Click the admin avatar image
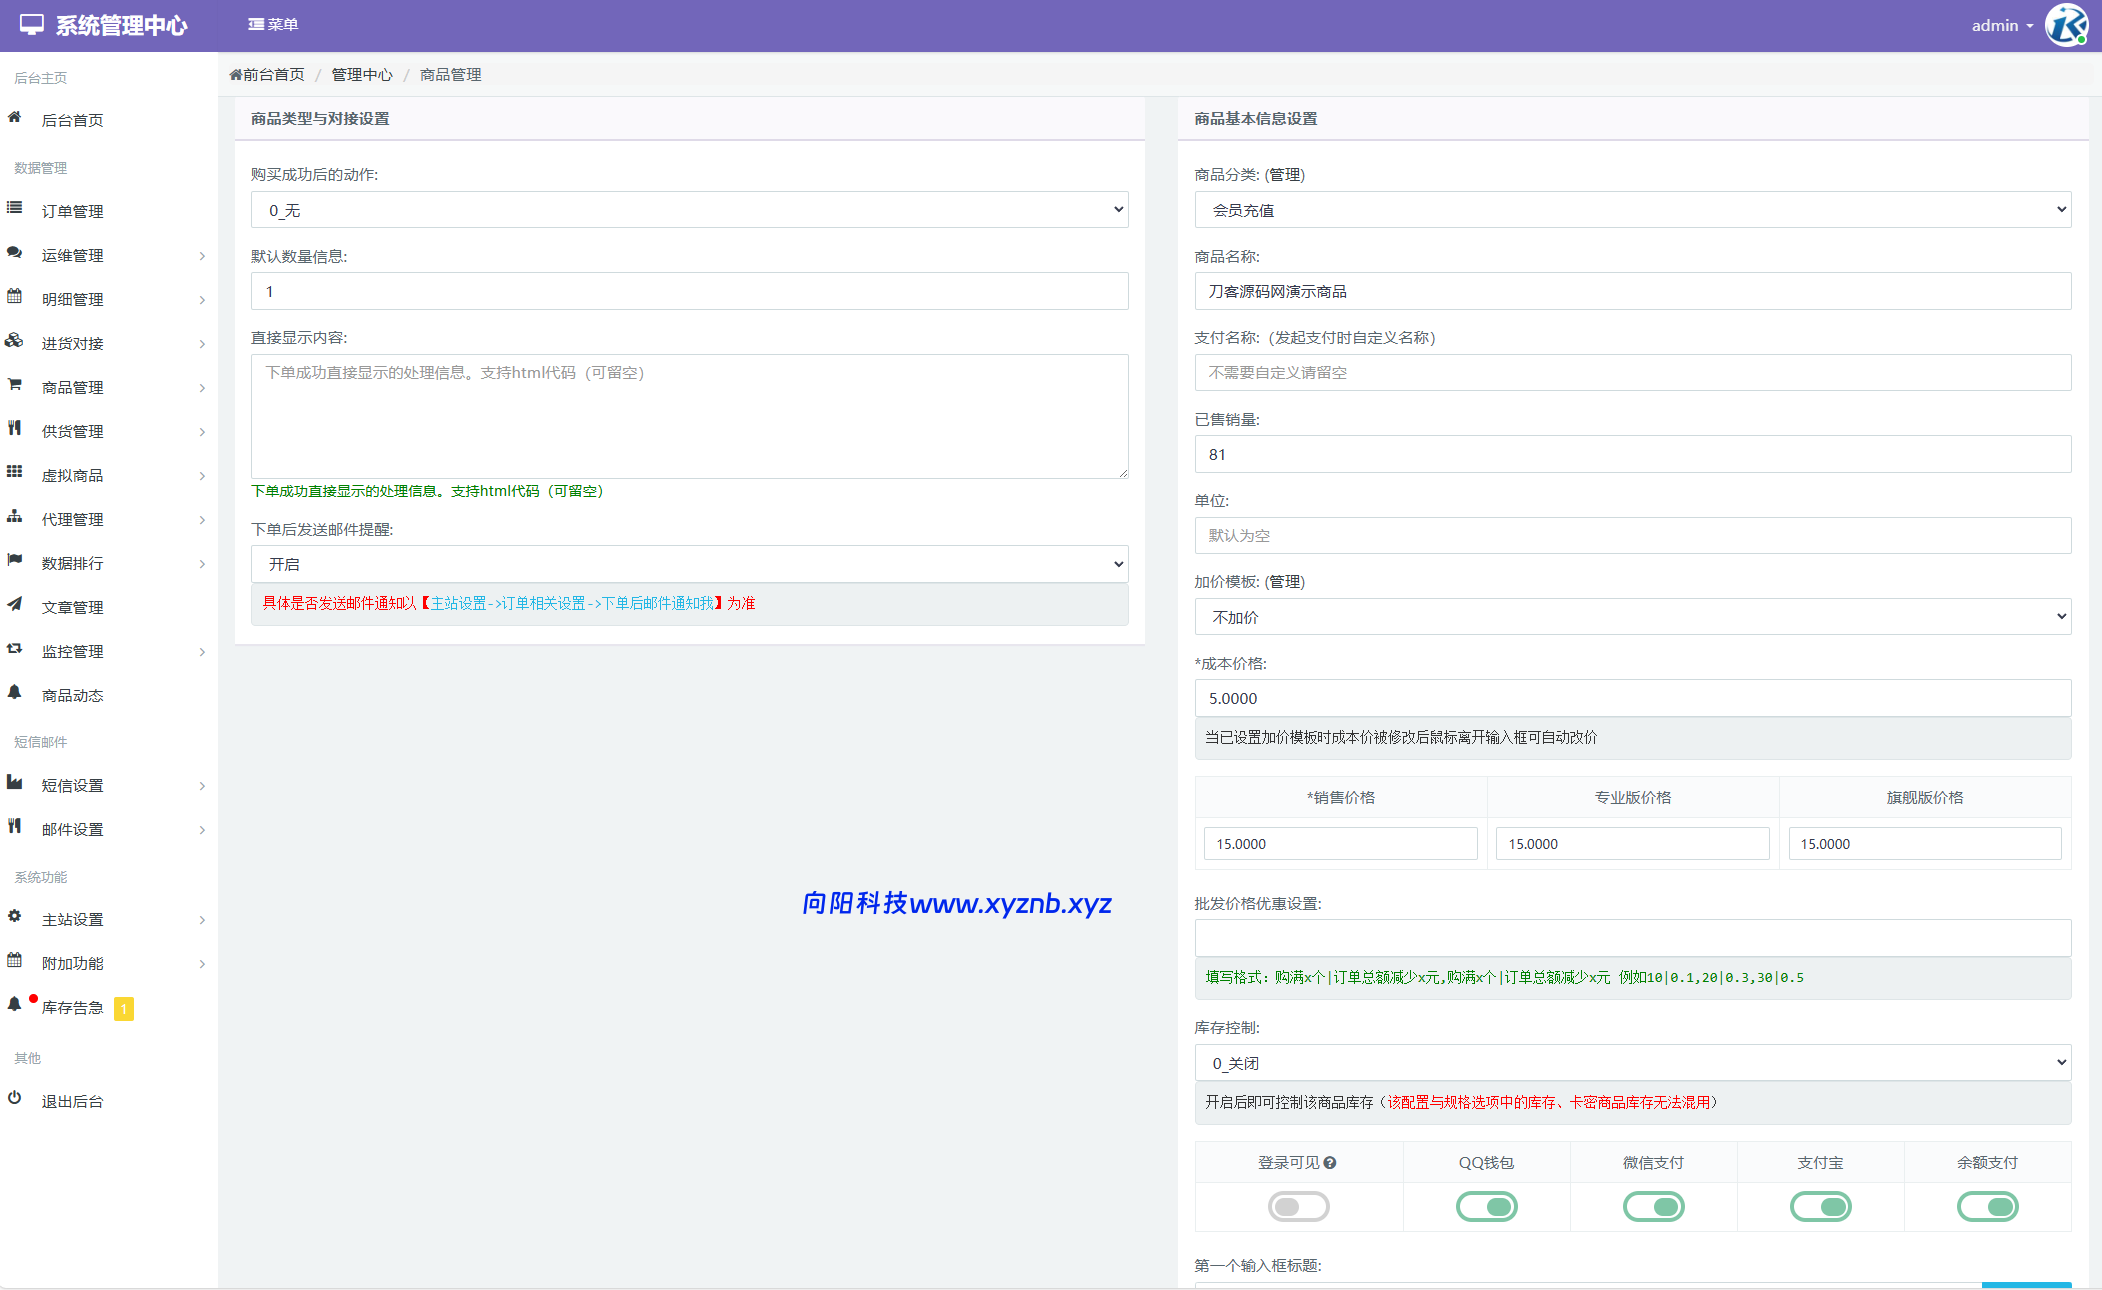The height and width of the screenshot is (1290, 2102). [x=2066, y=25]
